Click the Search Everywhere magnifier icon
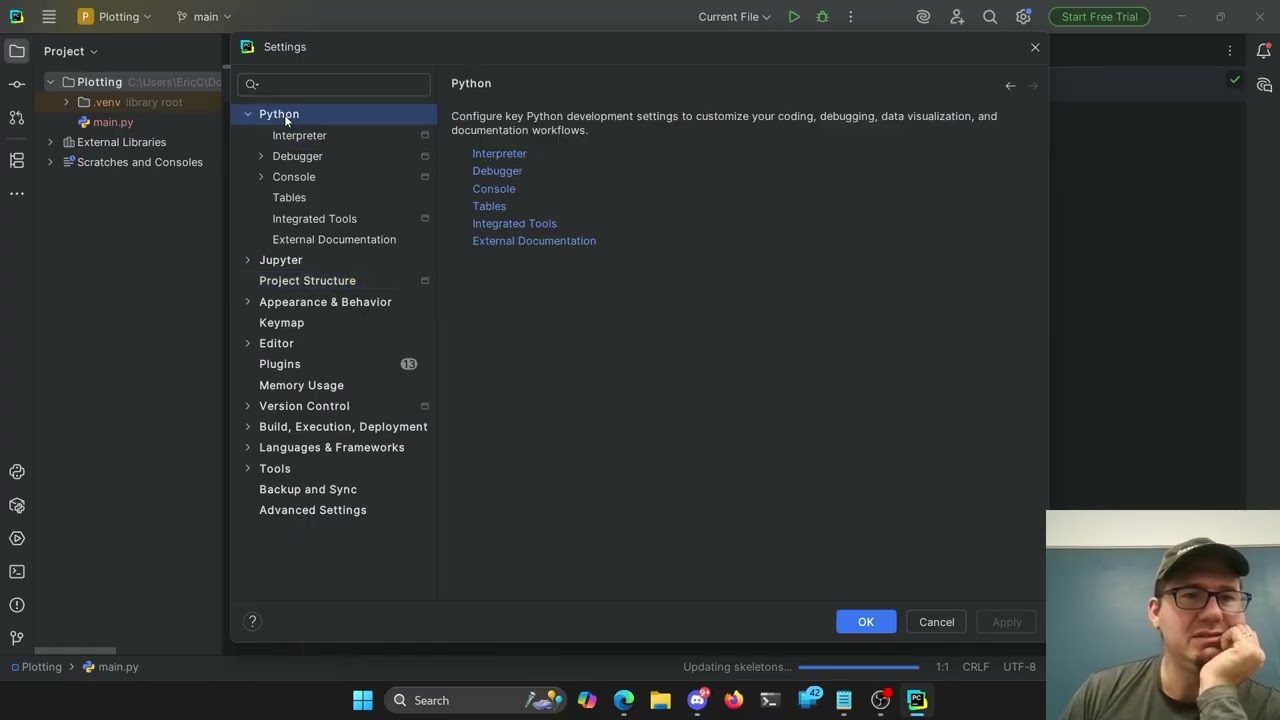This screenshot has width=1280, height=720. (x=990, y=17)
